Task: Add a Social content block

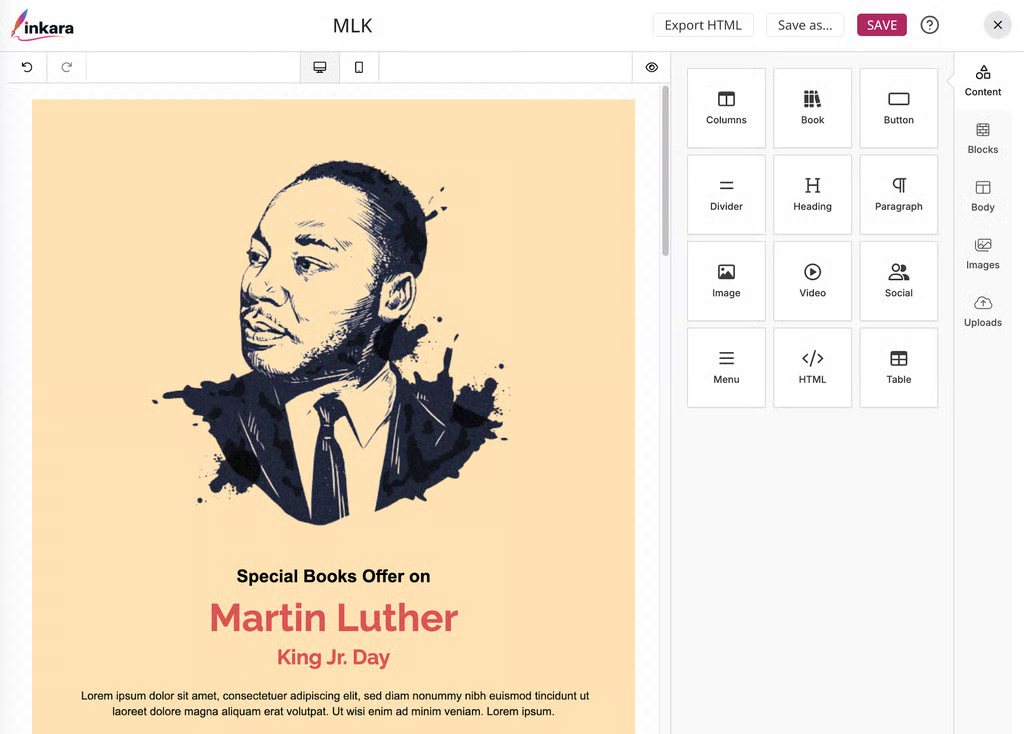Action: (x=899, y=281)
